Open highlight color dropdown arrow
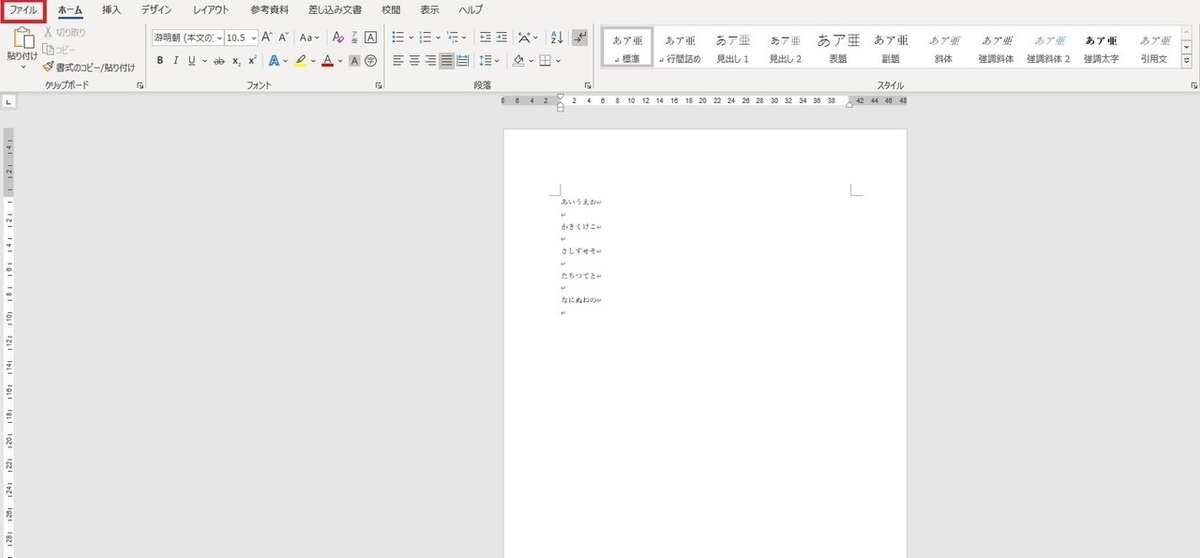This screenshot has height=558, width=1200. tap(312, 60)
